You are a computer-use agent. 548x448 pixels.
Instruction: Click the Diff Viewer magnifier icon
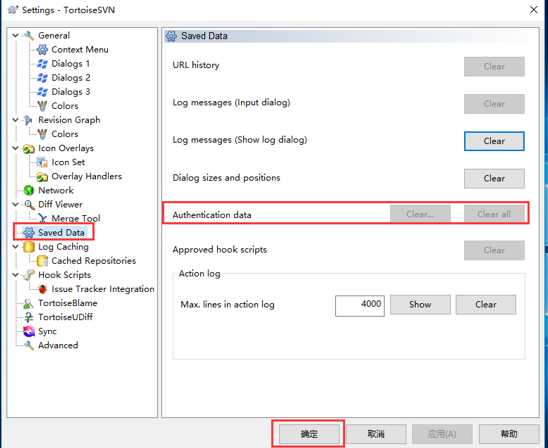click(29, 204)
